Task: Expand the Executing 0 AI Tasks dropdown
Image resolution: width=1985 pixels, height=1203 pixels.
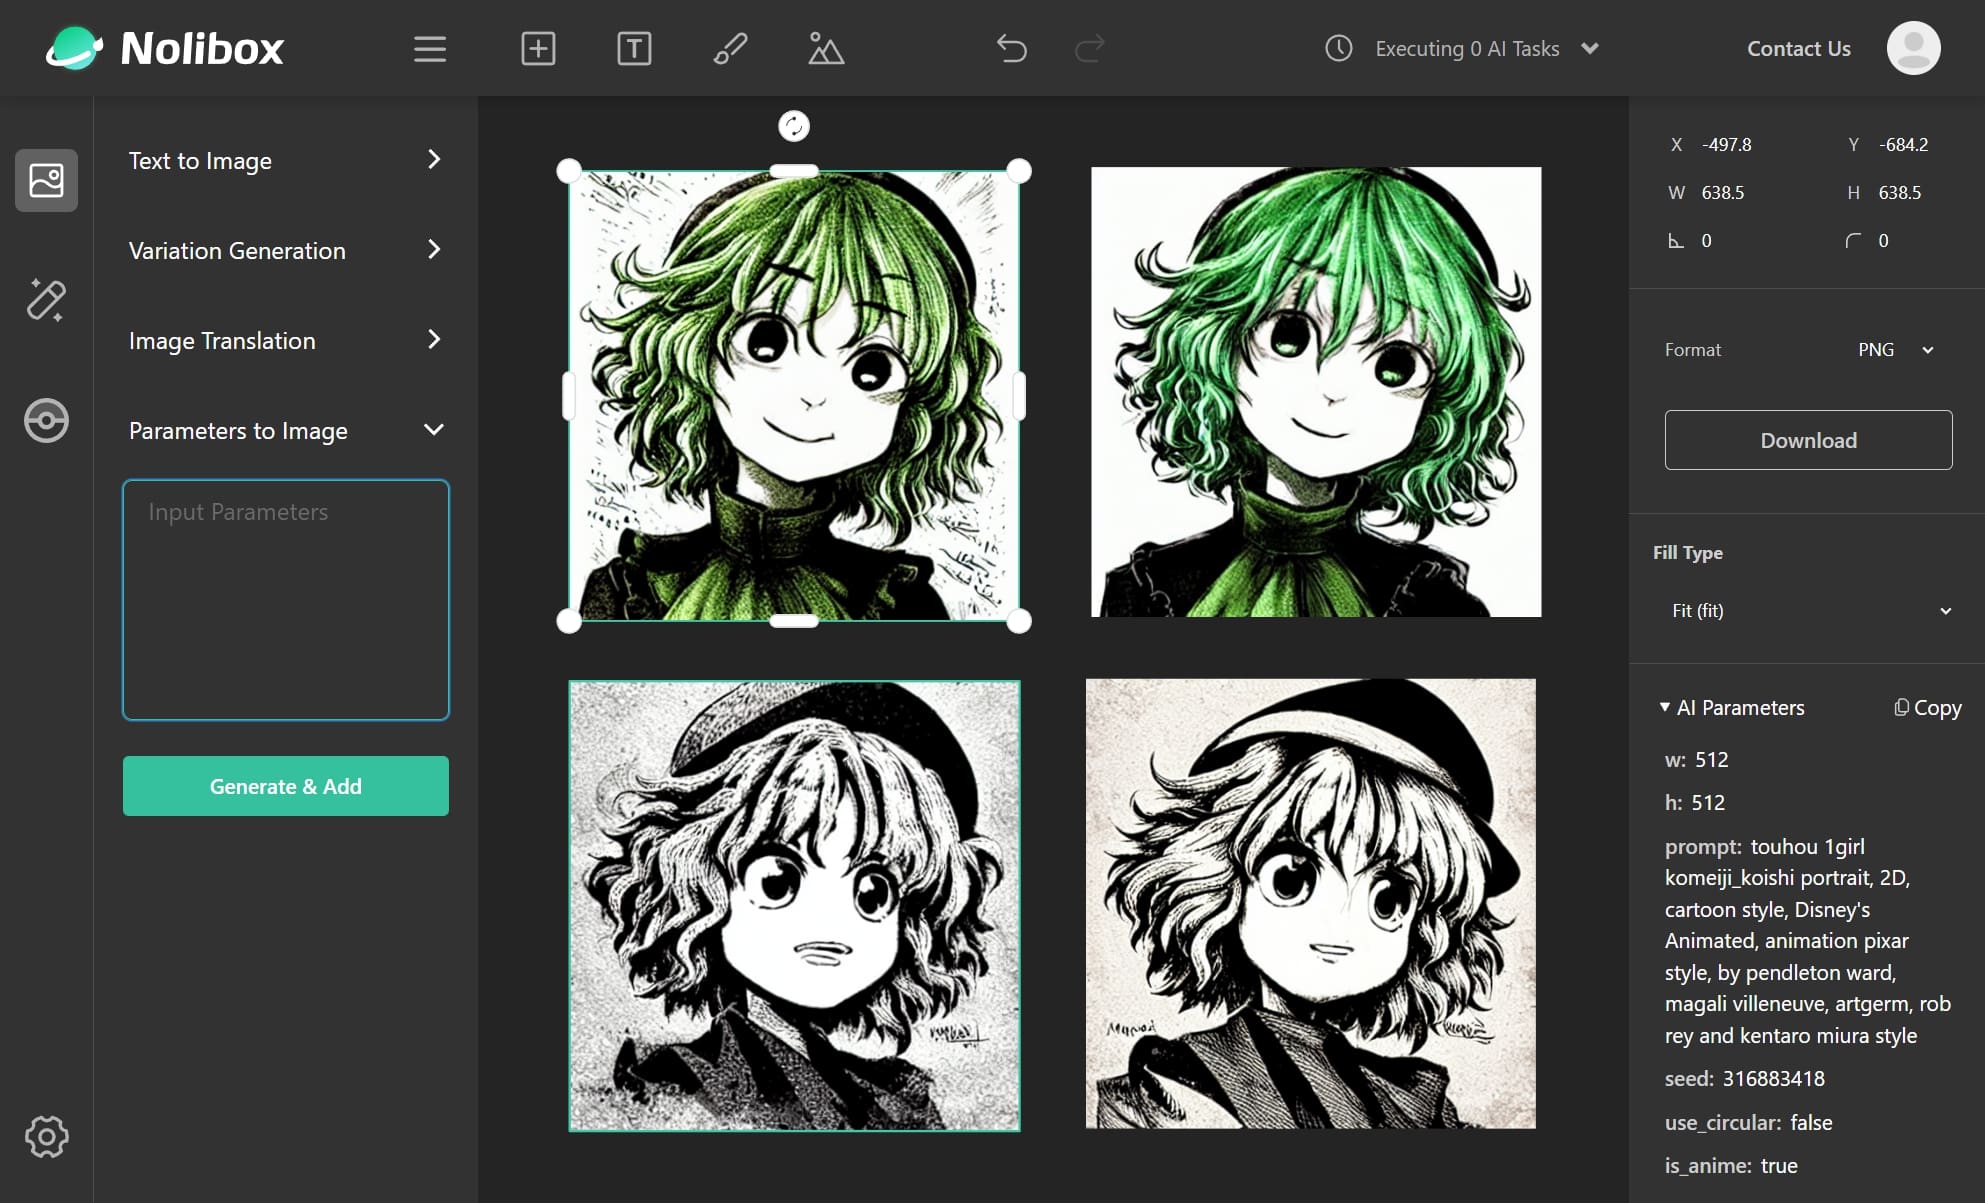Action: pyautogui.click(x=1589, y=49)
